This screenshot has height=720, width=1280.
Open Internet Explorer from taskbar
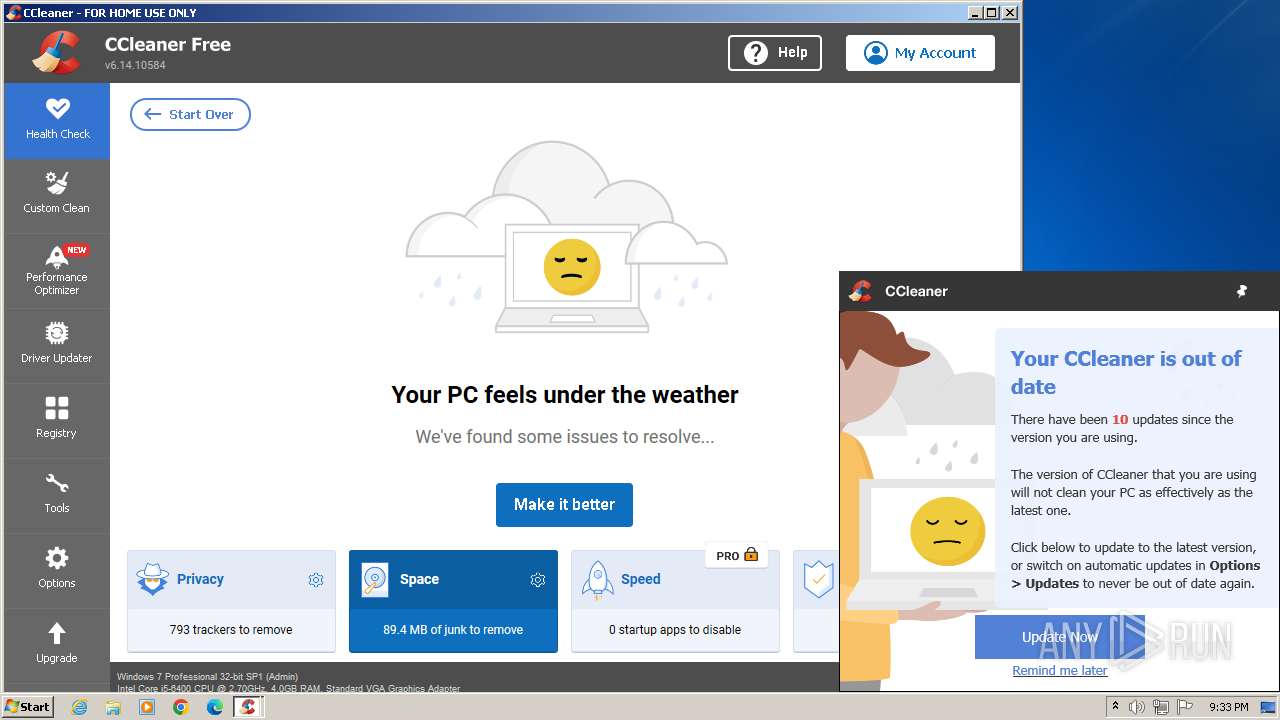pos(79,707)
